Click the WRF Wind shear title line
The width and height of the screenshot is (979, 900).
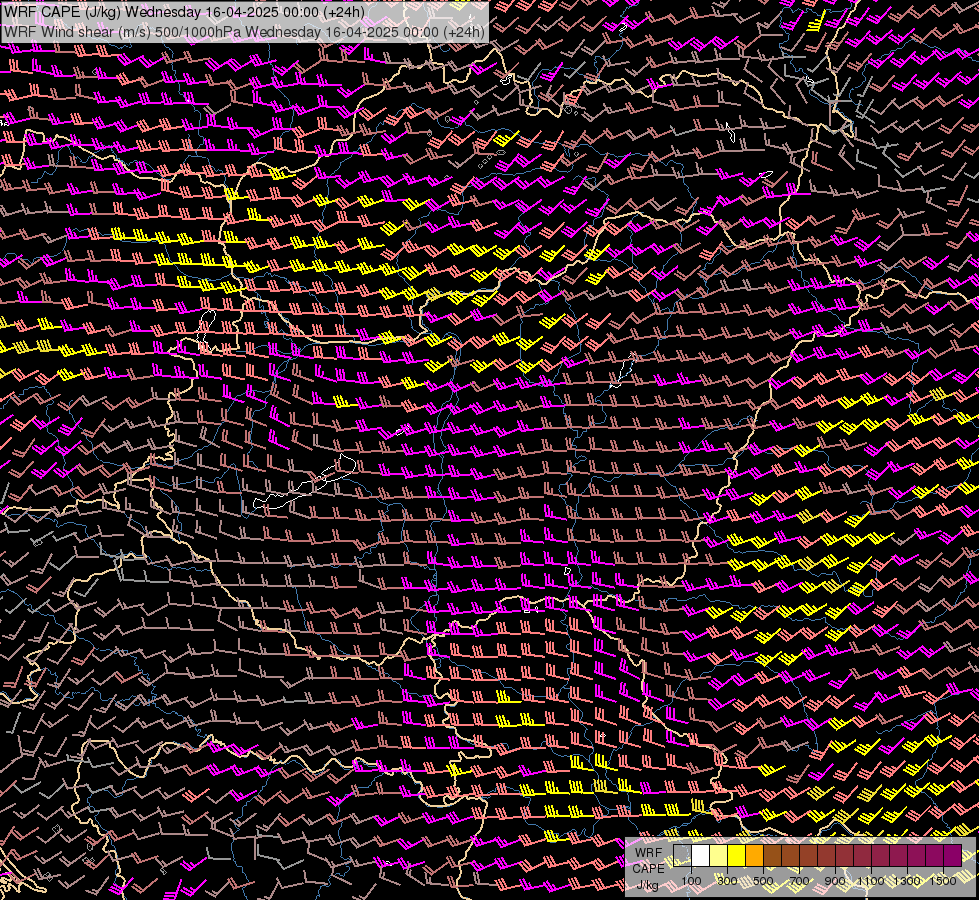[x=244, y=32]
